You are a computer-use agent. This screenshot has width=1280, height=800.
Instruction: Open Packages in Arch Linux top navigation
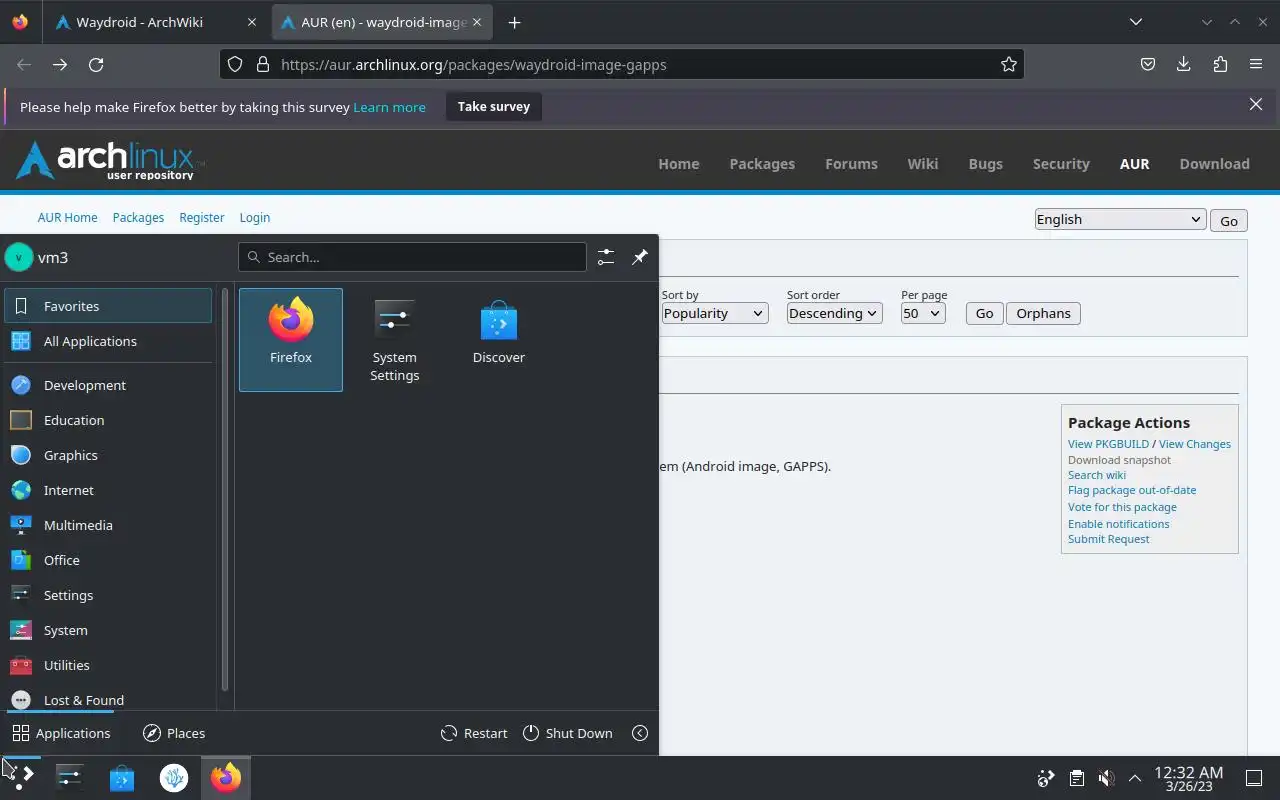pos(762,164)
